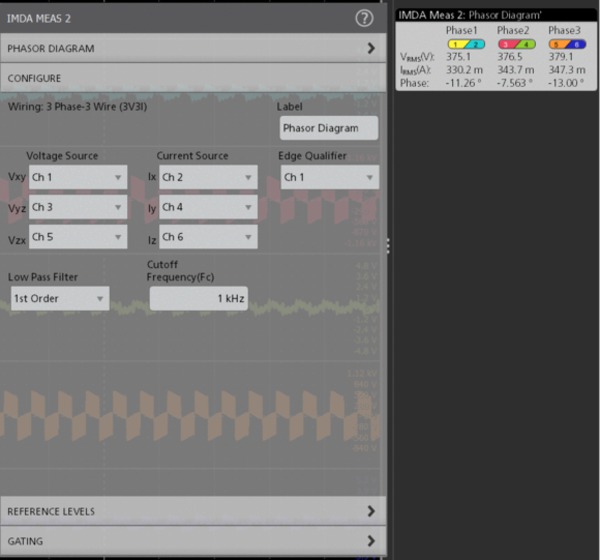Open the Iz current source dropdown
Image resolution: width=600 pixels, height=560 pixels.
(208, 237)
